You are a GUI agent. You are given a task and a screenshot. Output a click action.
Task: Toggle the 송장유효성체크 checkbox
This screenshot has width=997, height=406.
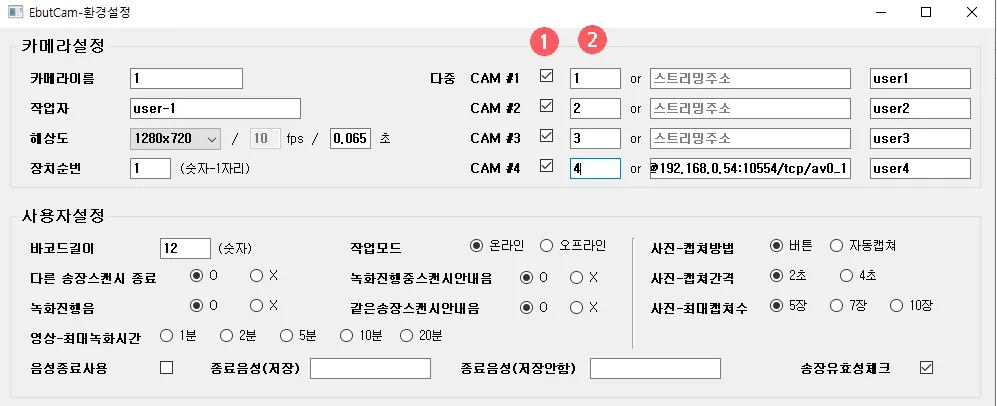click(925, 368)
